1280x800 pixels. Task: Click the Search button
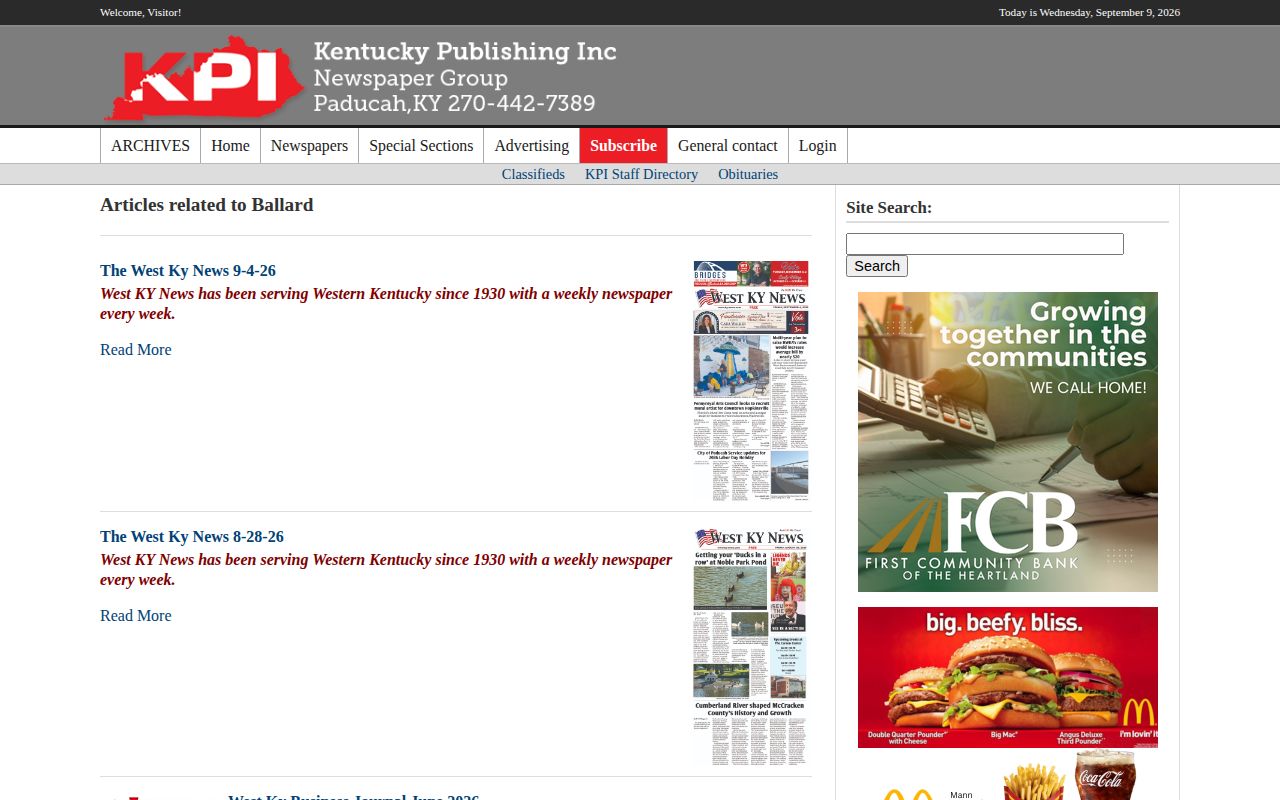(877, 266)
